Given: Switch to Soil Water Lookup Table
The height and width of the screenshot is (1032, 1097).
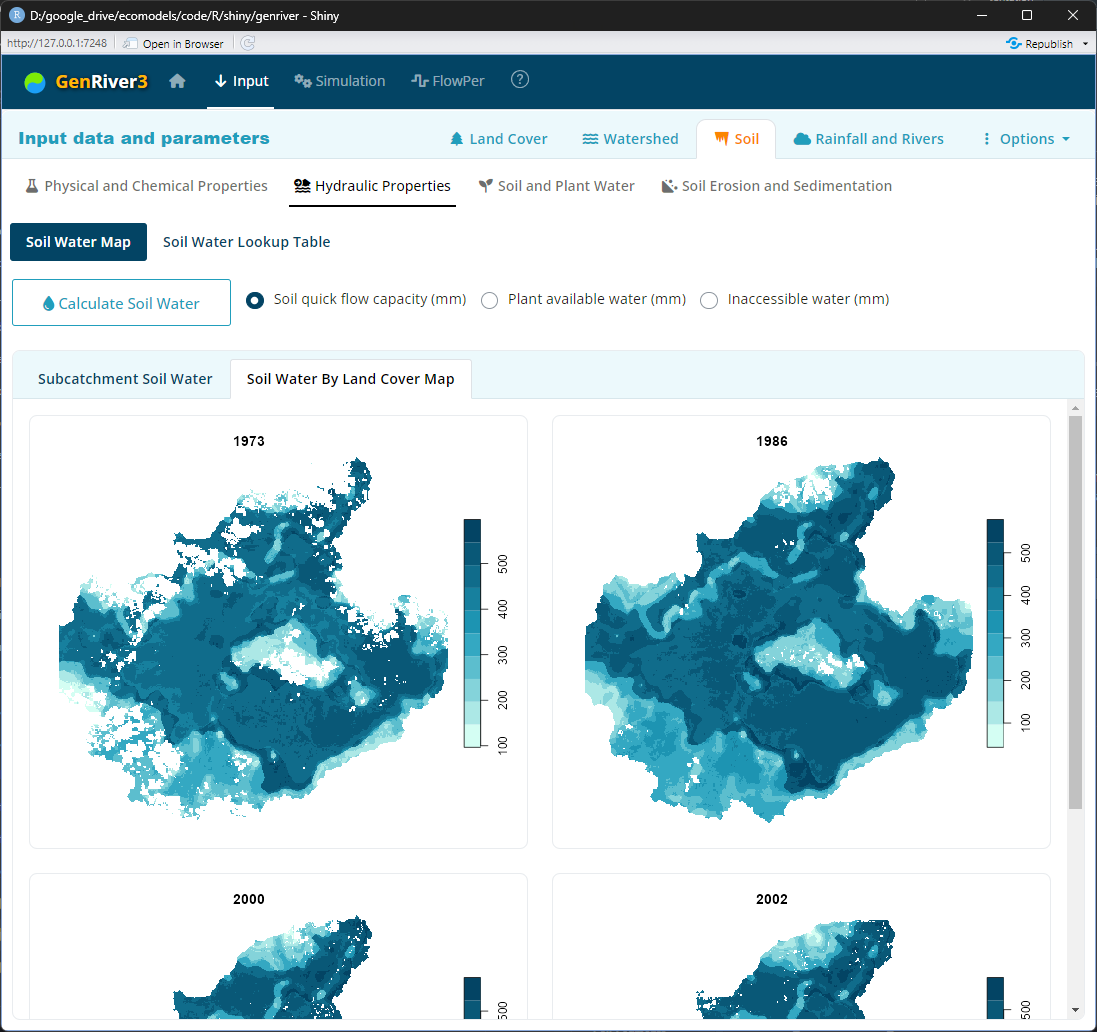Looking at the screenshot, I should [x=246, y=242].
